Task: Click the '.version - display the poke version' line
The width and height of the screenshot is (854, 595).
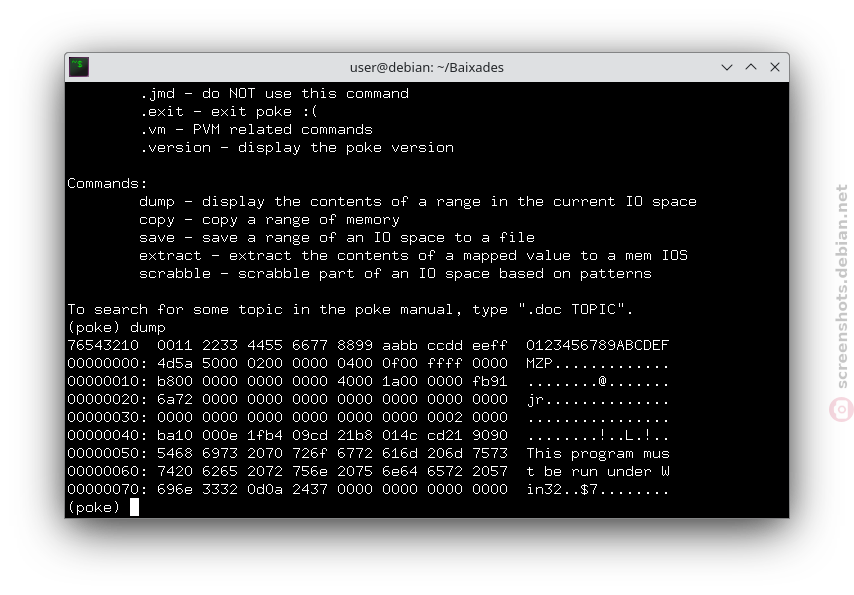Action: click(x=297, y=148)
